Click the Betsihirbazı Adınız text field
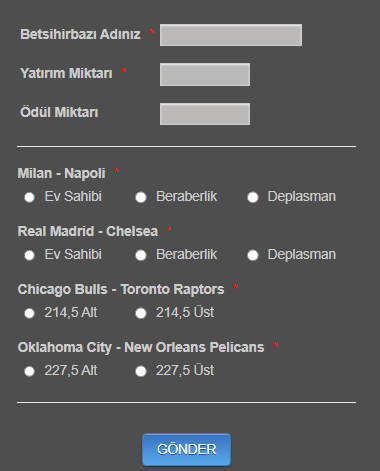 click(231, 35)
